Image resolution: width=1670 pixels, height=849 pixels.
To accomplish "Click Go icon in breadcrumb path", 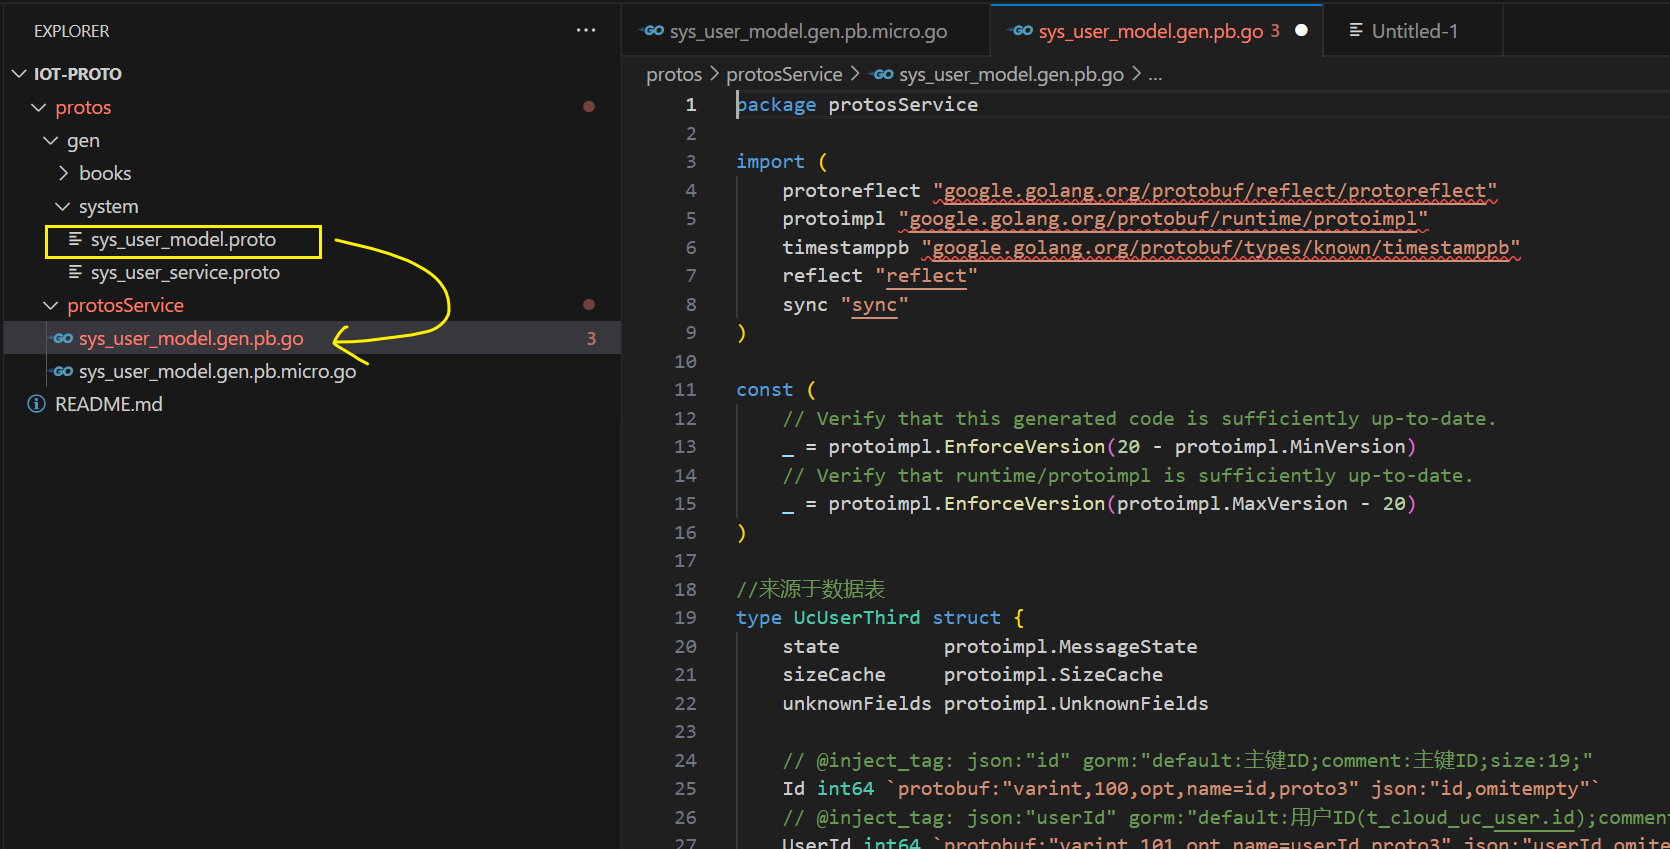I will click(882, 74).
